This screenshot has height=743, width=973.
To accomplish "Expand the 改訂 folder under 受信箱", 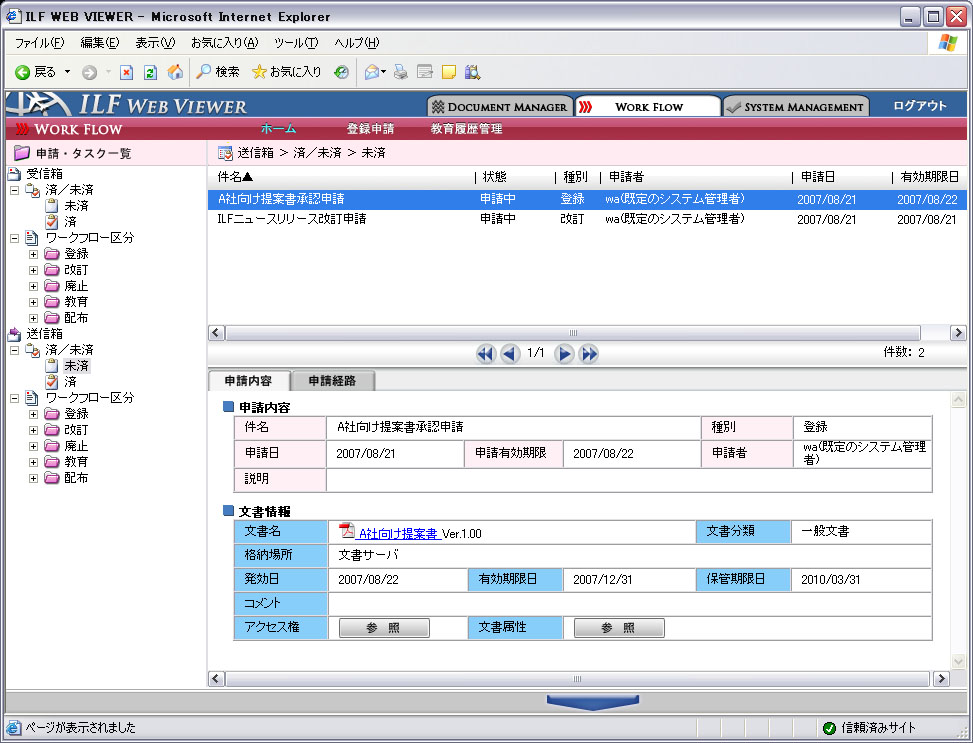I will [34, 270].
